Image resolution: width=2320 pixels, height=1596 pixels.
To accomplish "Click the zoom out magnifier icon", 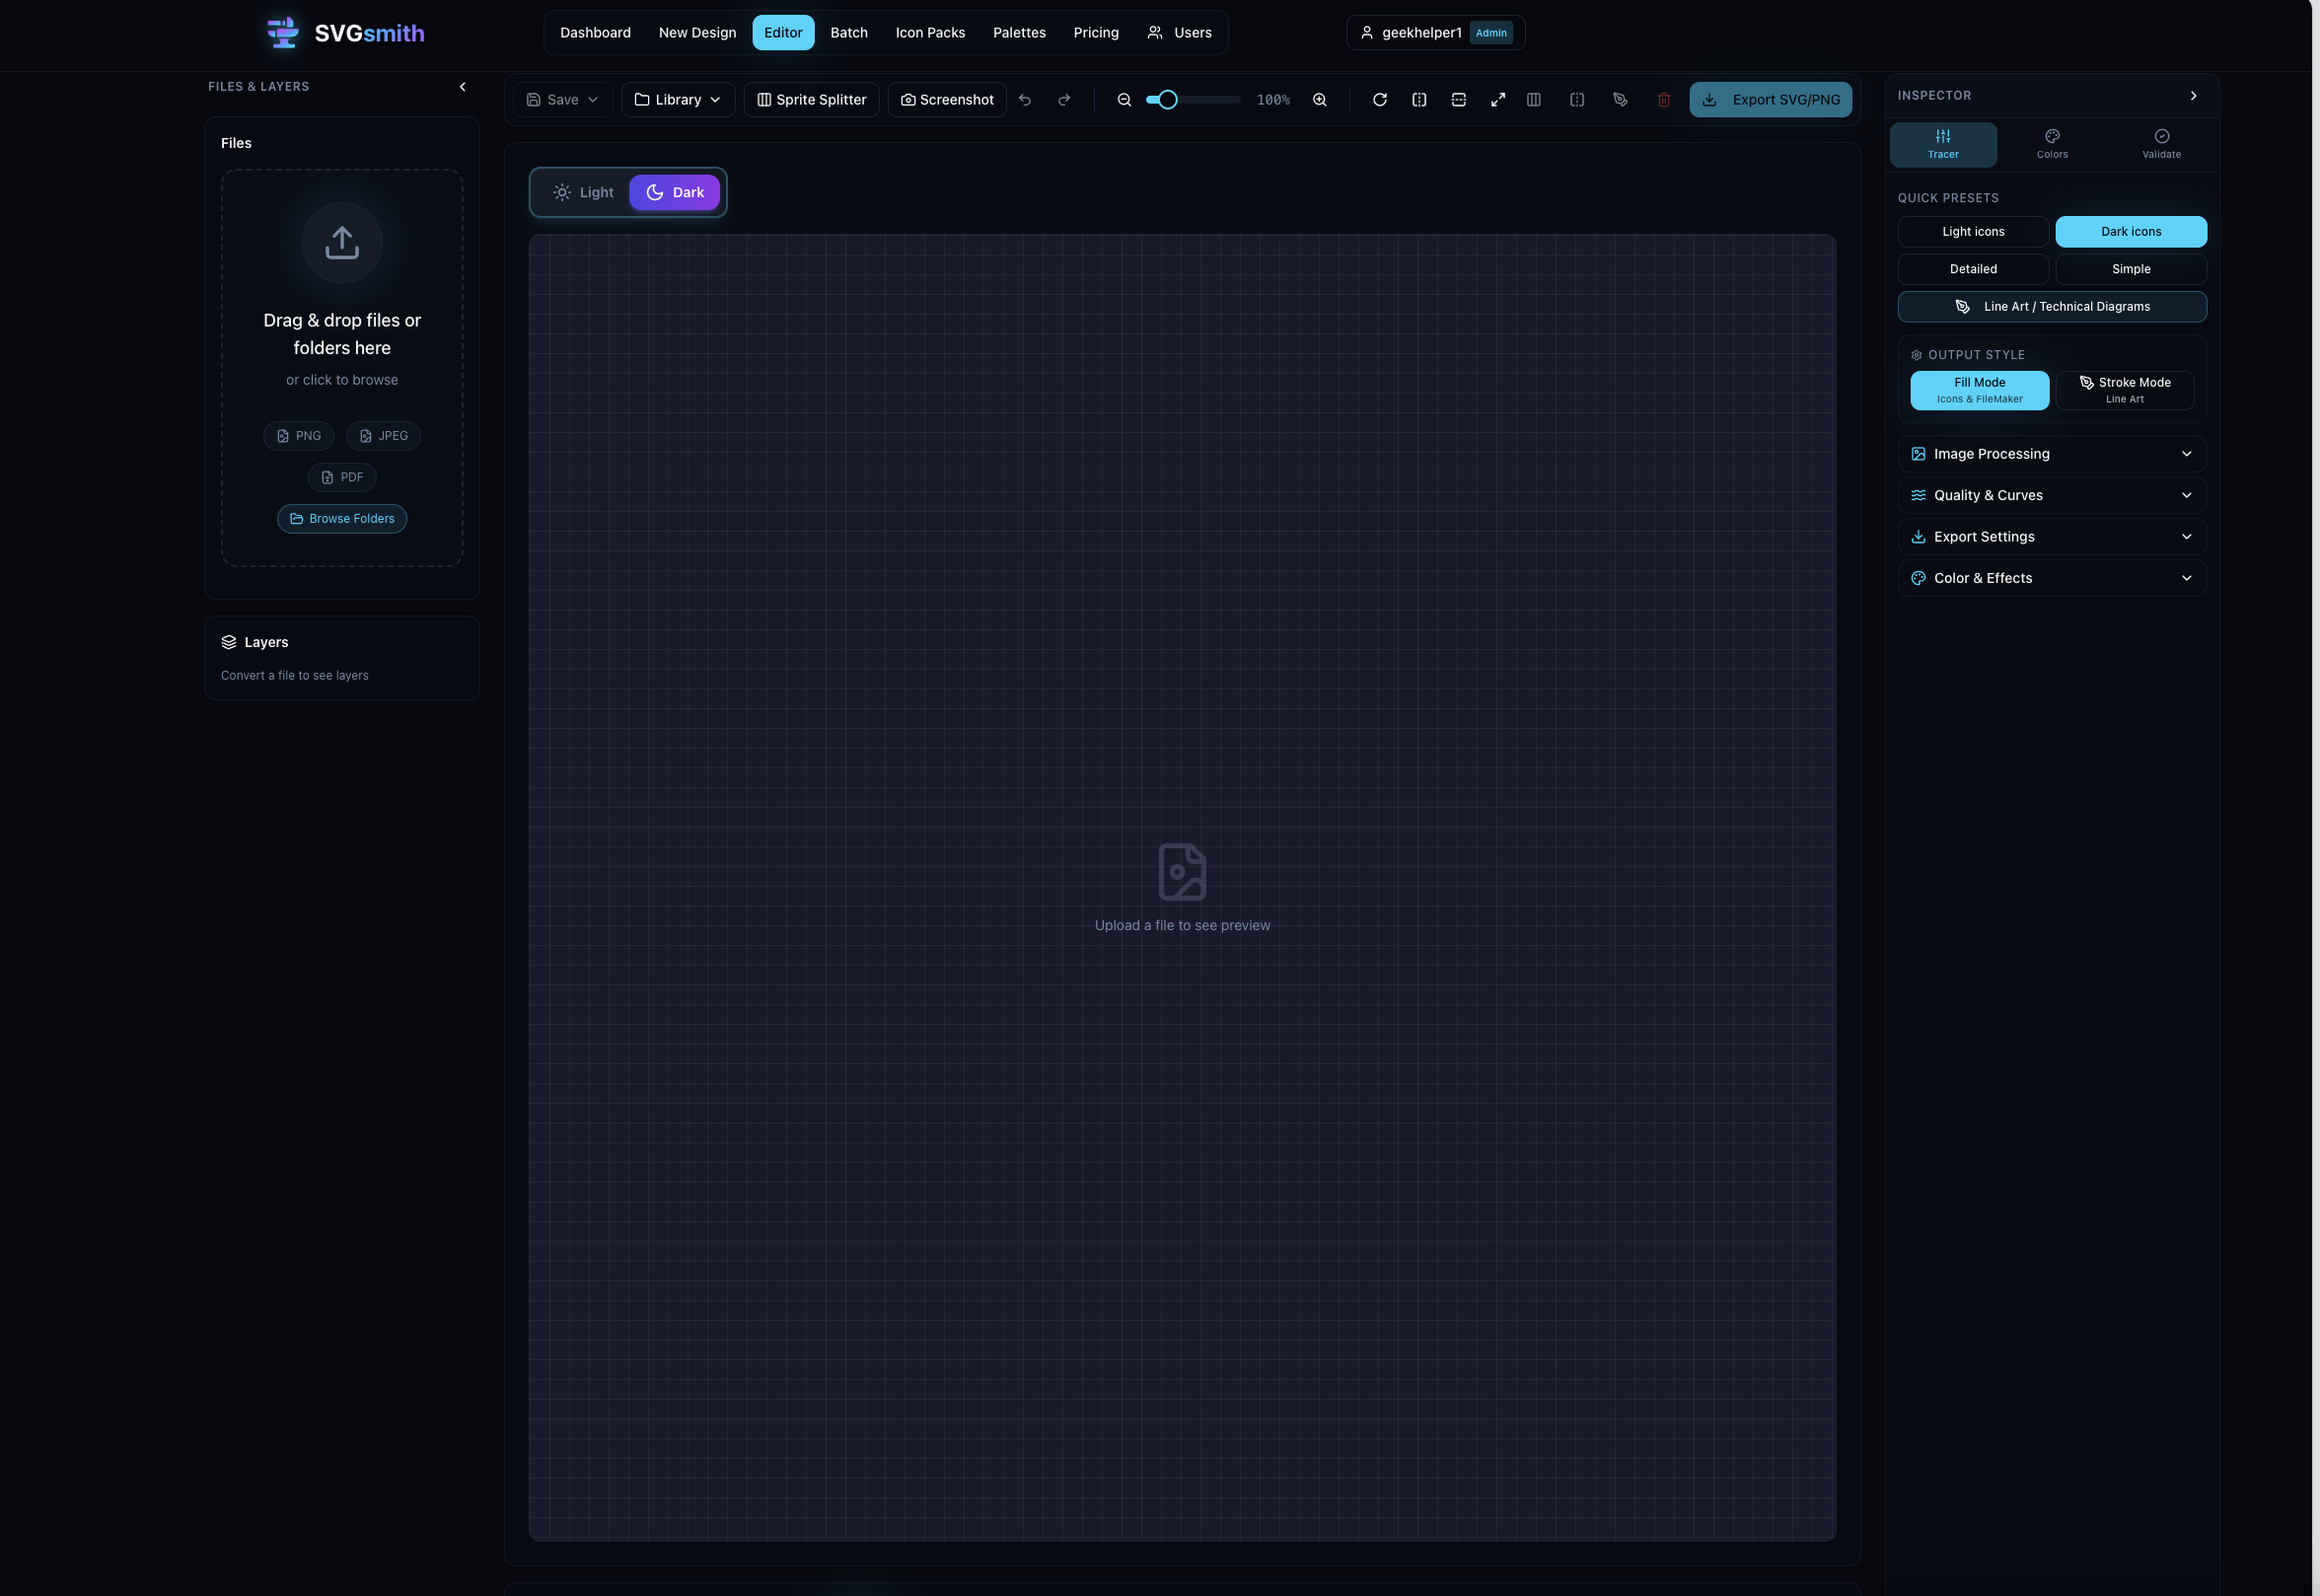I will [x=1124, y=100].
